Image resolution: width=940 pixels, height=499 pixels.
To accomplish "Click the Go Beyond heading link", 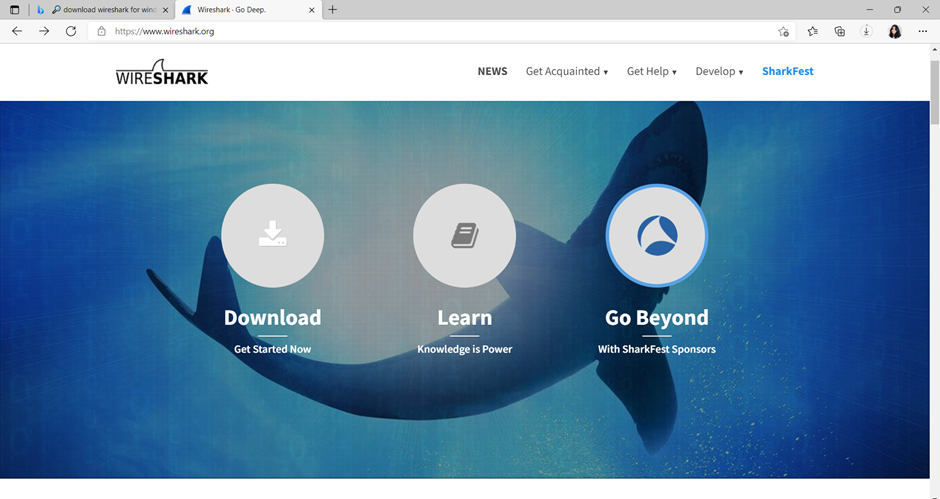I will pos(656,317).
